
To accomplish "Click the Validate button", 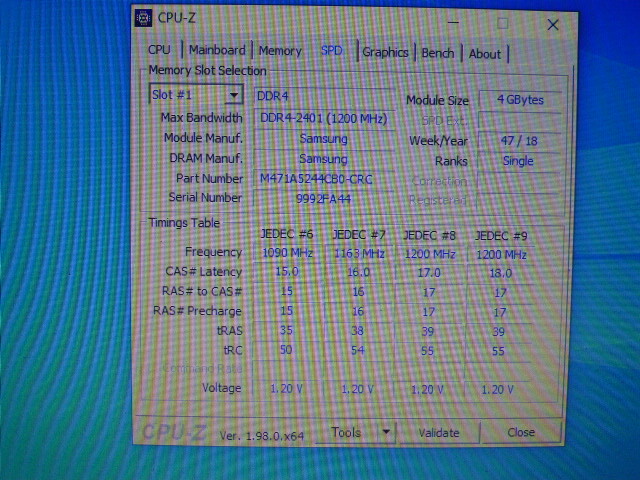I will pyautogui.click(x=439, y=433).
